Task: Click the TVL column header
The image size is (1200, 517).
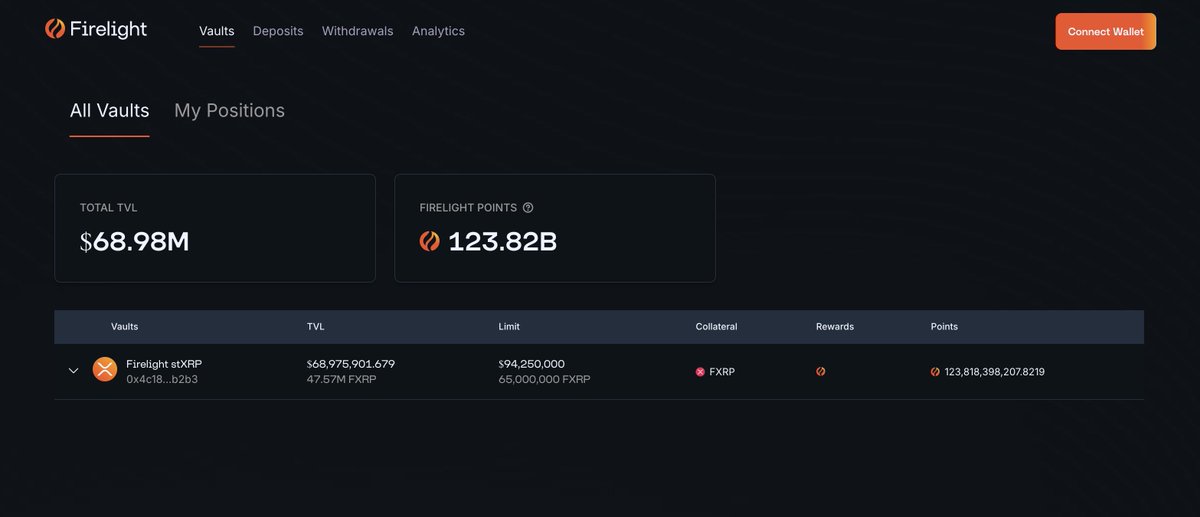Action: [316, 327]
